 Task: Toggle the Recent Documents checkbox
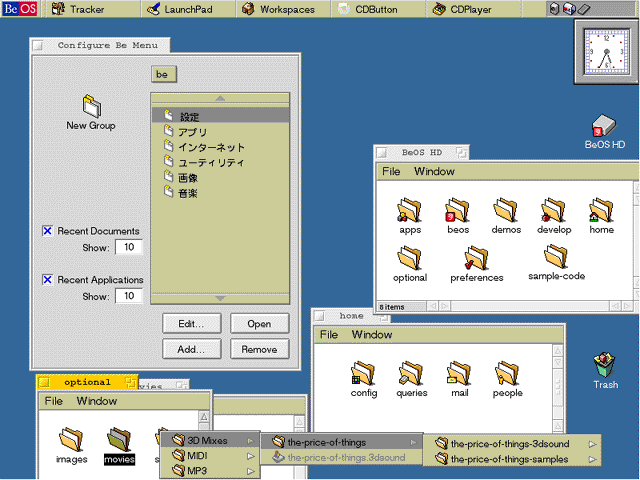47,231
